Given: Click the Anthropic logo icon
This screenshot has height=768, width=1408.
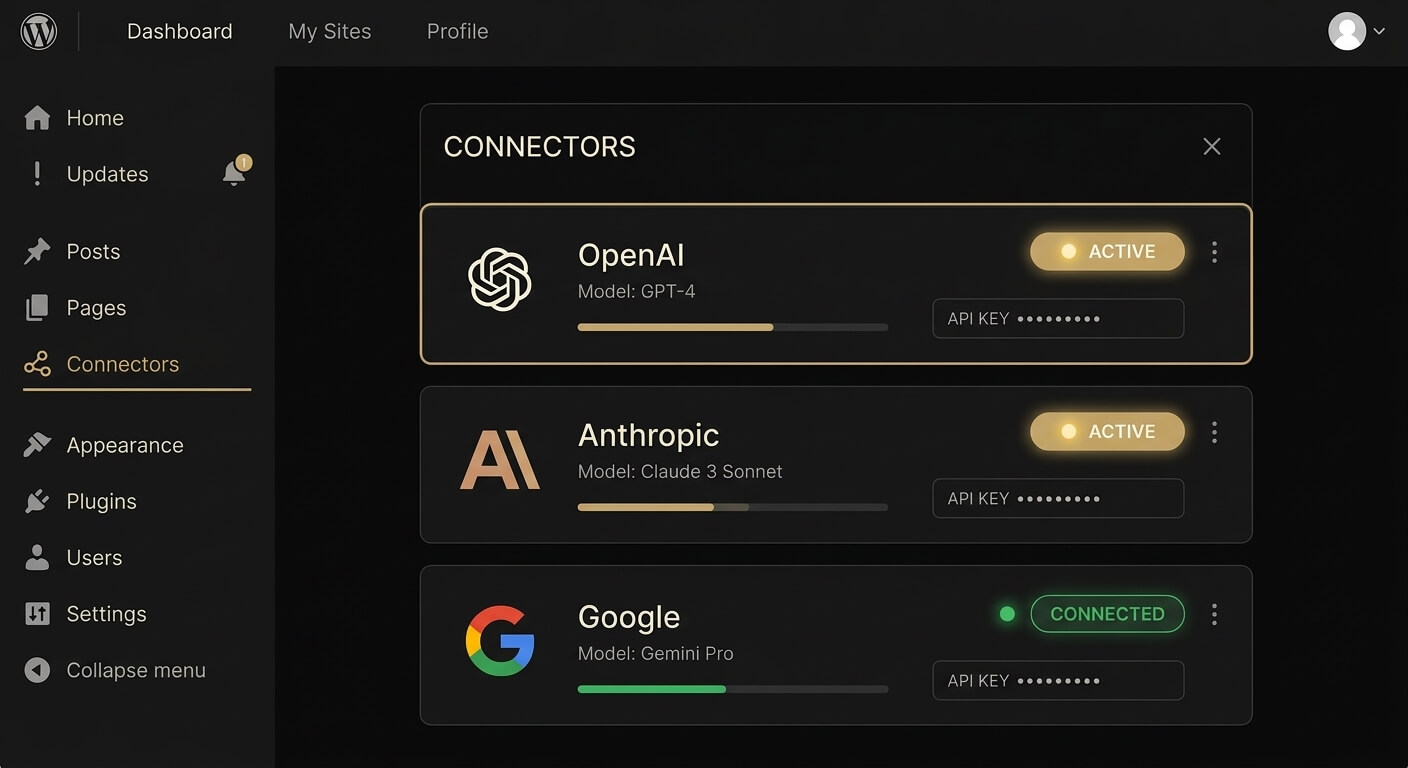Looking at the screenshot, I should (500, 460).
